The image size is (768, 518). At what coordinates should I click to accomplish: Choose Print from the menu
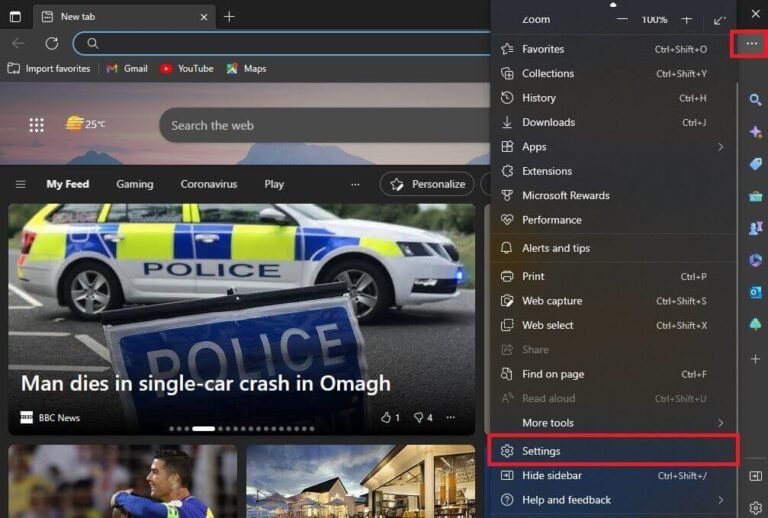click(613, 277)
